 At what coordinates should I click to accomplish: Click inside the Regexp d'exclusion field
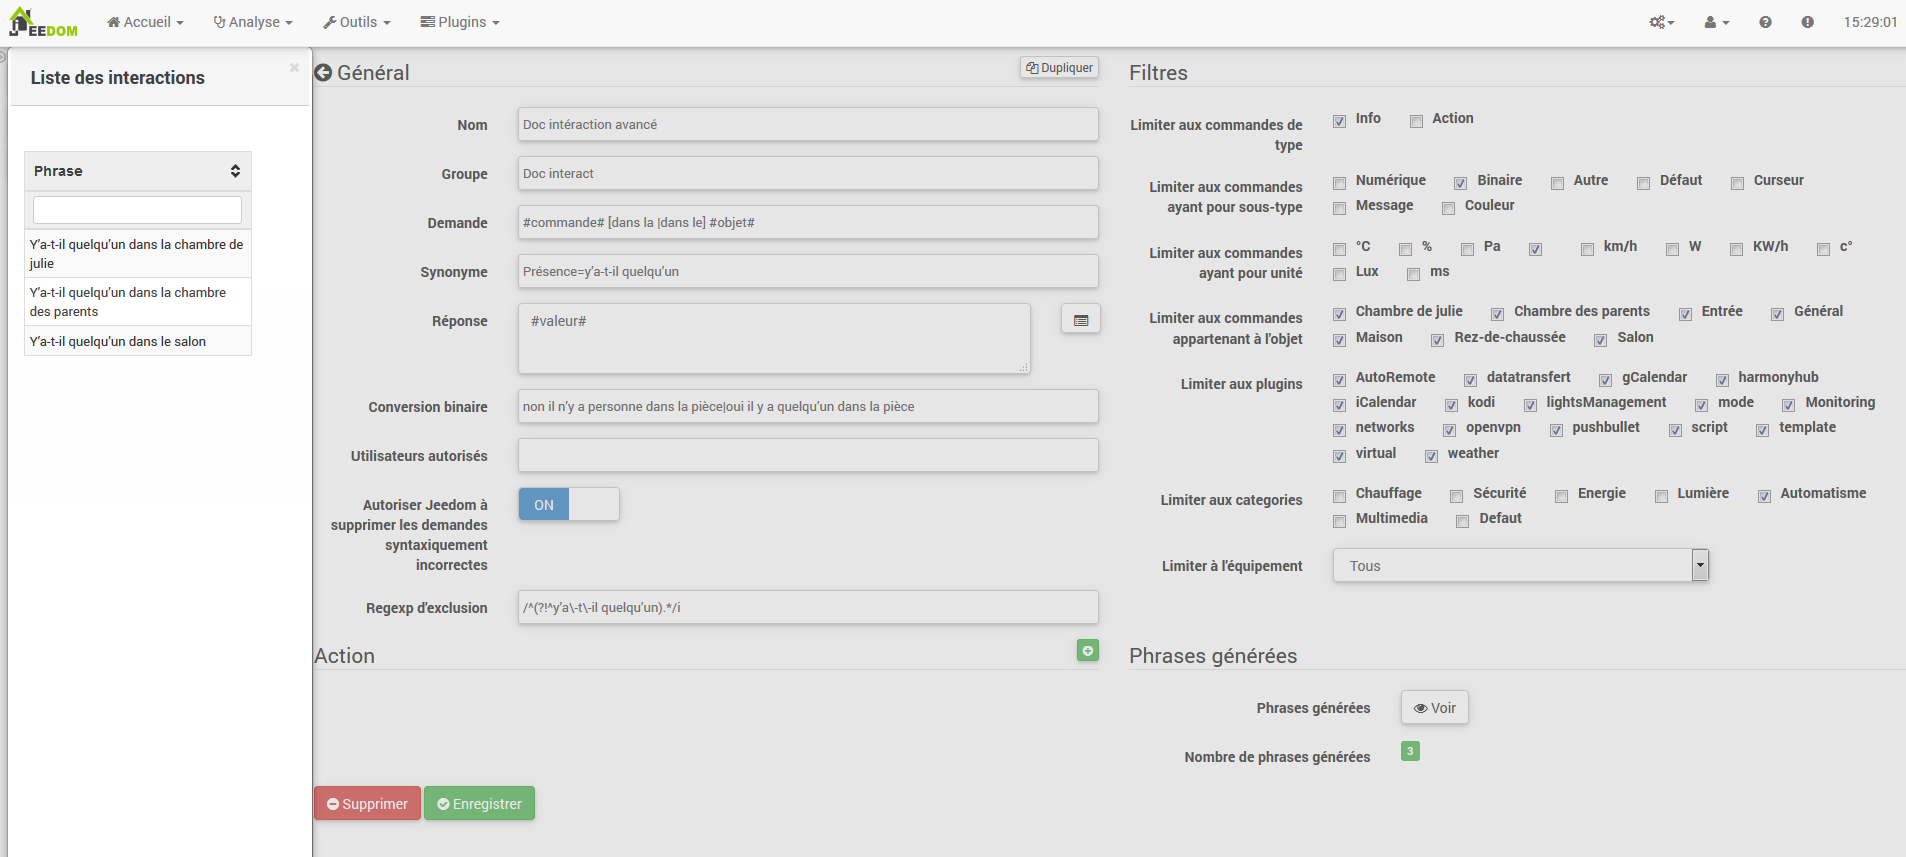tap(807, 607)
